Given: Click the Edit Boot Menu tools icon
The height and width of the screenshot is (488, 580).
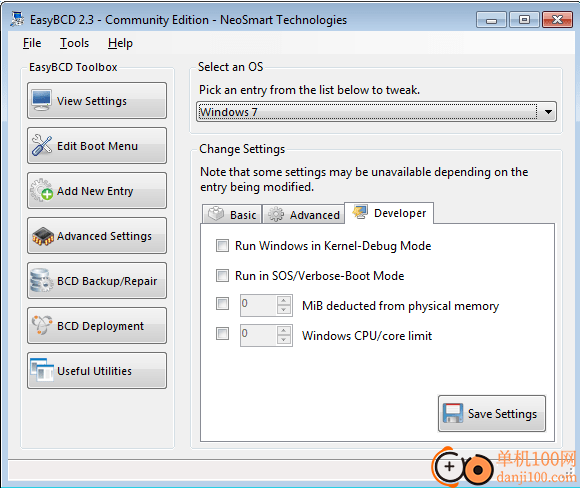Looking at the screenshot, I should coord(41,145).
